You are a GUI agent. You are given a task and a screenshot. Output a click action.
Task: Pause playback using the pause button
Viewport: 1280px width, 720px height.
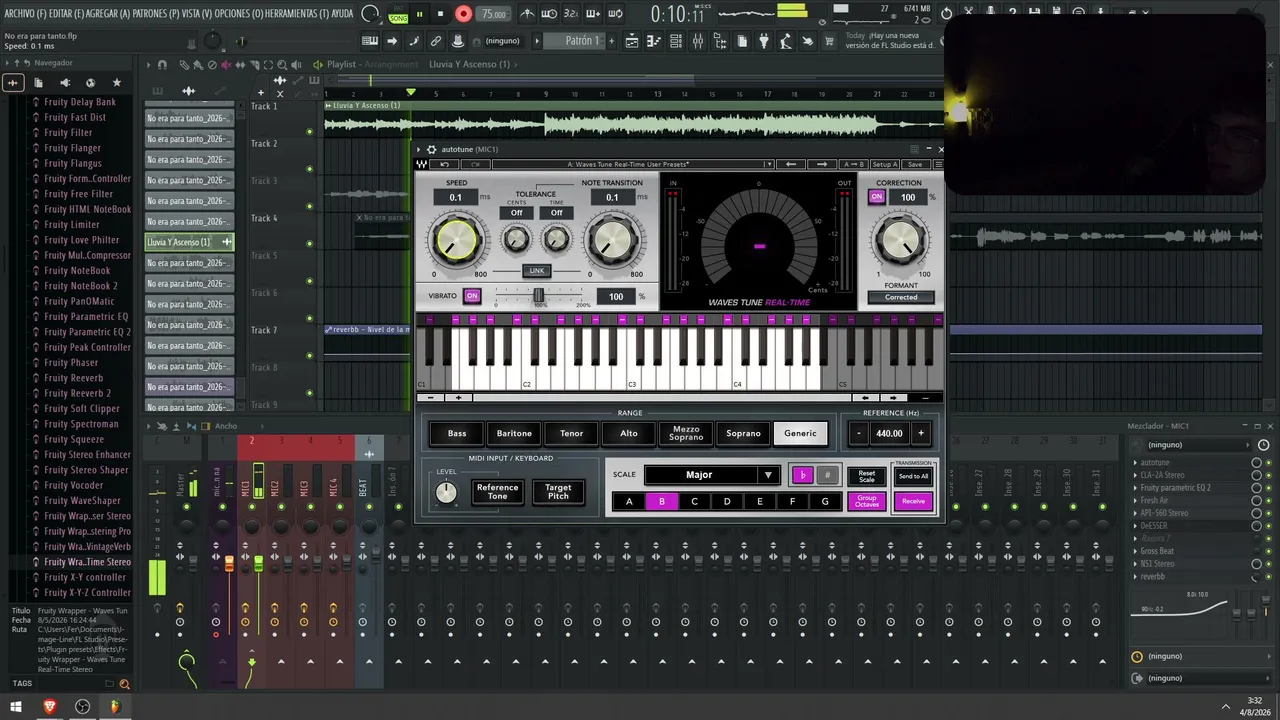419,14
